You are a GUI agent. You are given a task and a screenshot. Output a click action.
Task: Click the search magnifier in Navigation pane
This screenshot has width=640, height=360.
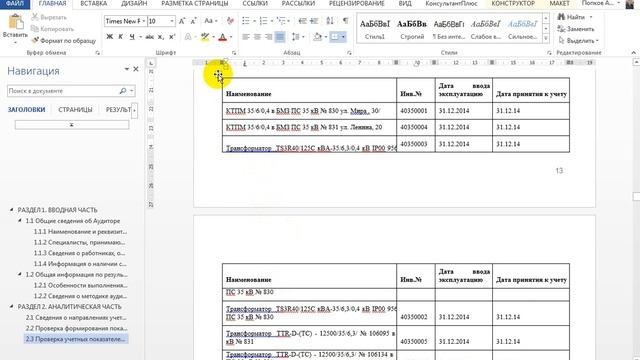point(123,91)
